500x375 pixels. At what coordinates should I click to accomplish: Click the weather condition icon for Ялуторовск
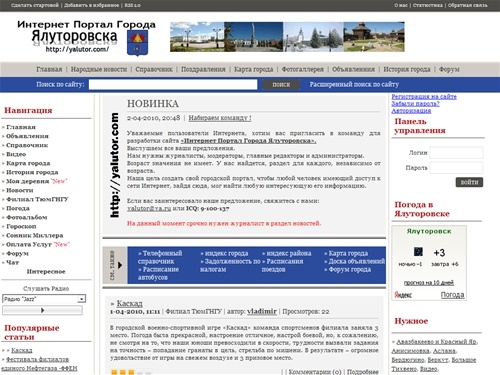click(418, 252)
